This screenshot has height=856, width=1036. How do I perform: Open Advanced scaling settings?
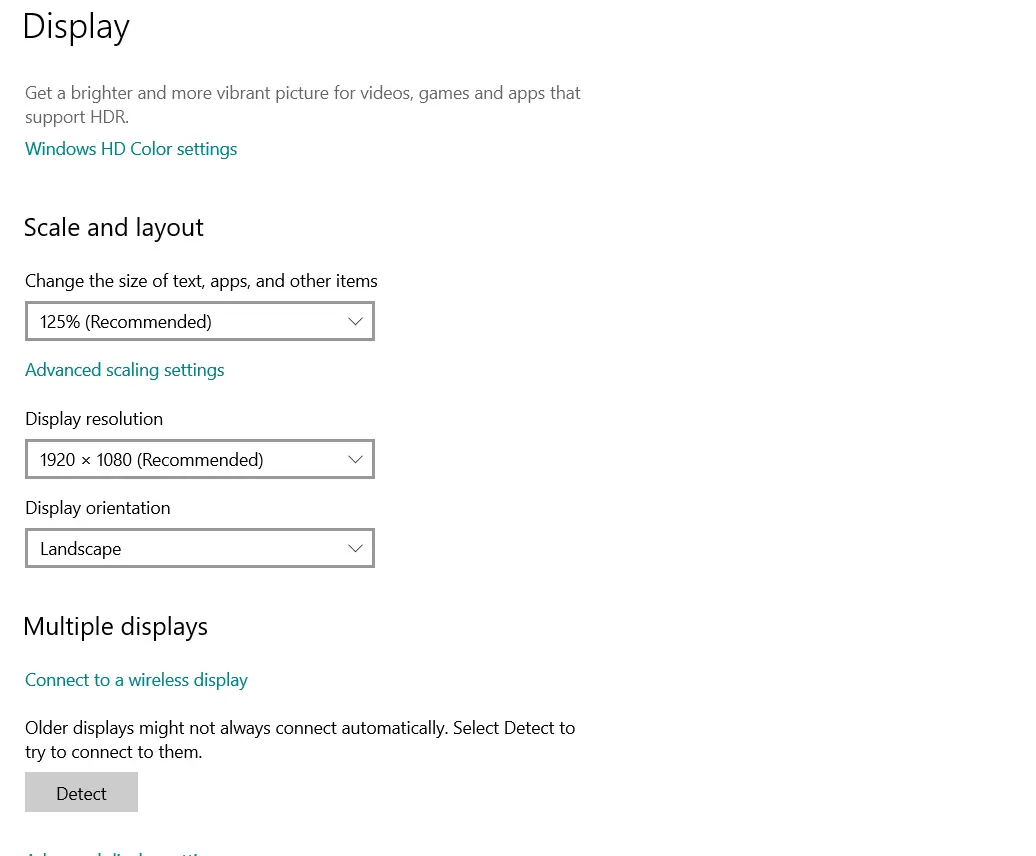(125, 370)
